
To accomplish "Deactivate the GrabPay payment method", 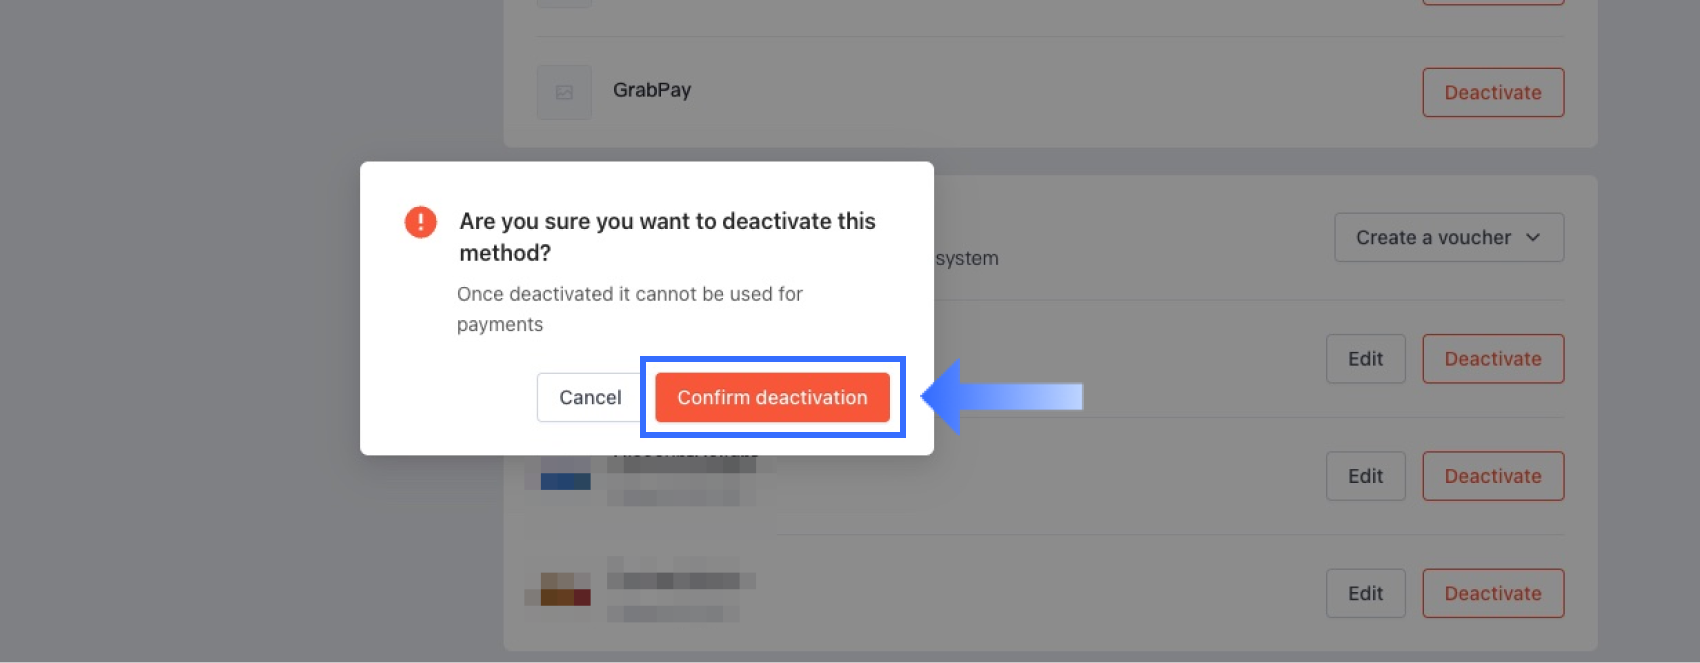I will coord(1493,92).
